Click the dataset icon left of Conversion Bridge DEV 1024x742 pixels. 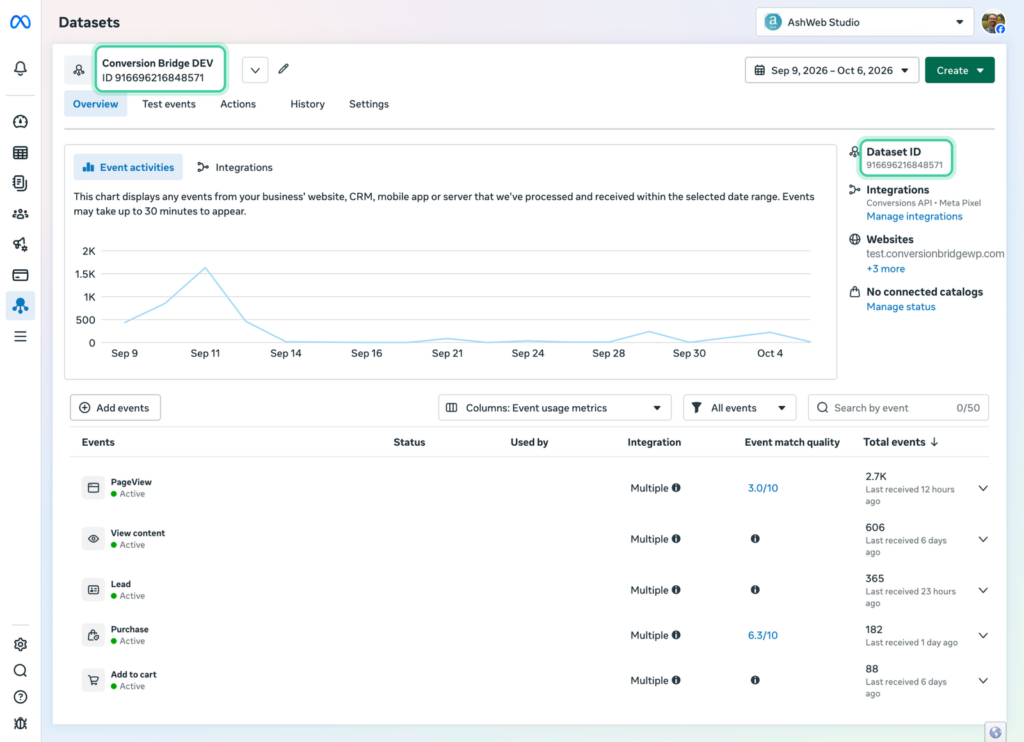click(78, 70)
